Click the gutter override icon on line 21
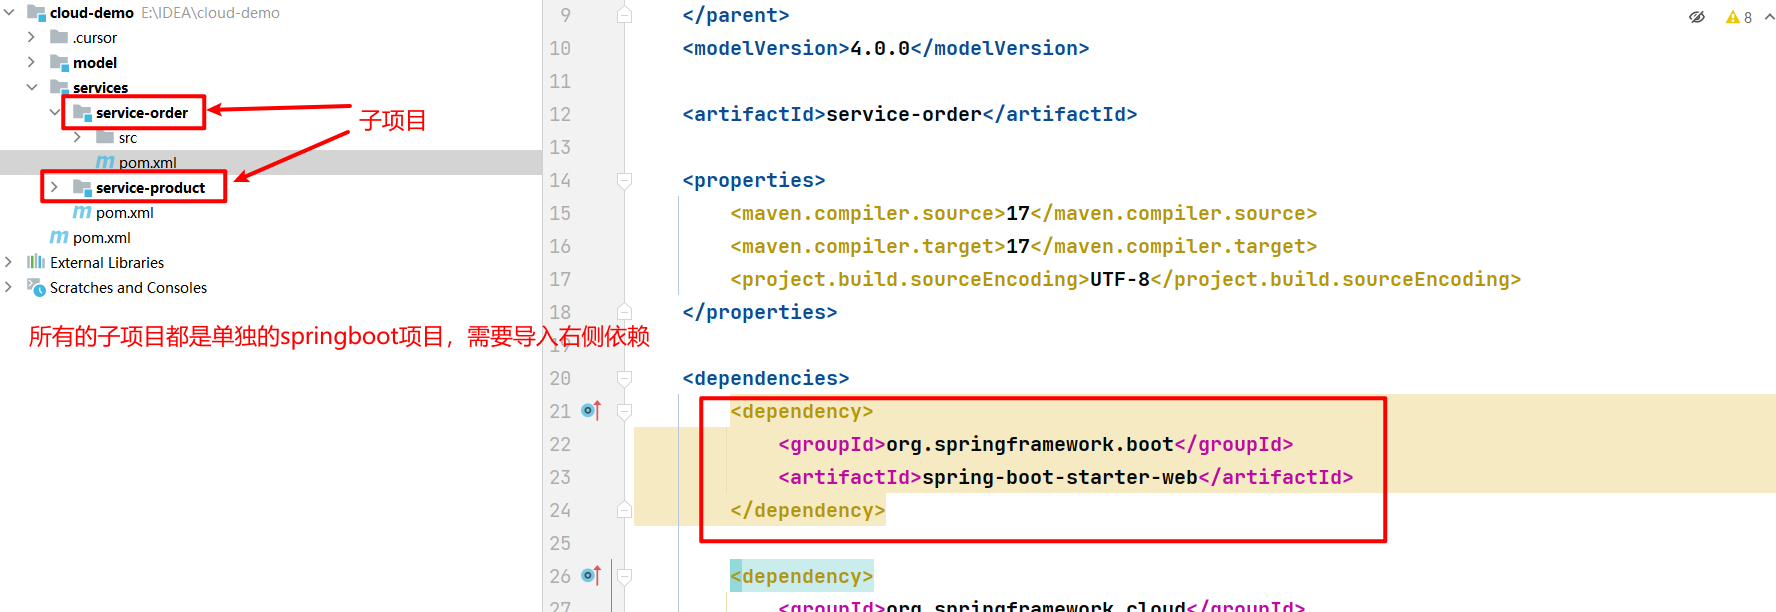Screen dimensions: 1776x612 591,410
